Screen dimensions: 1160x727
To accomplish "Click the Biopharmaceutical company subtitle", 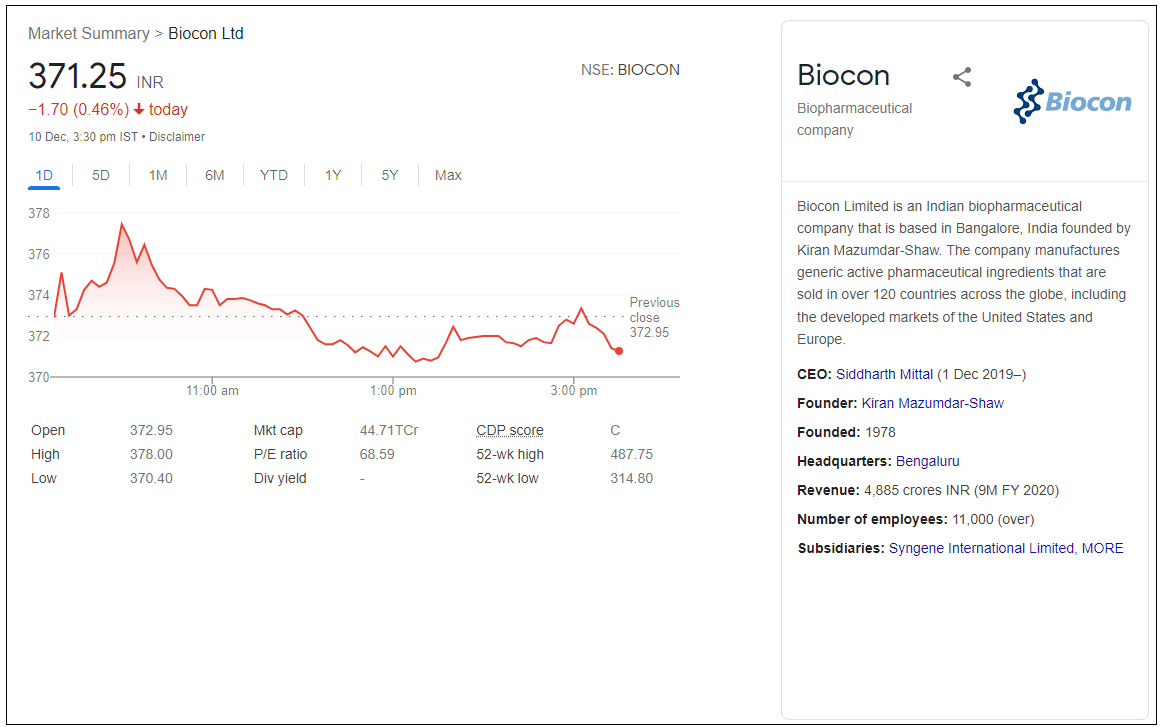I will pyautogui.click(x=854, y=119).
